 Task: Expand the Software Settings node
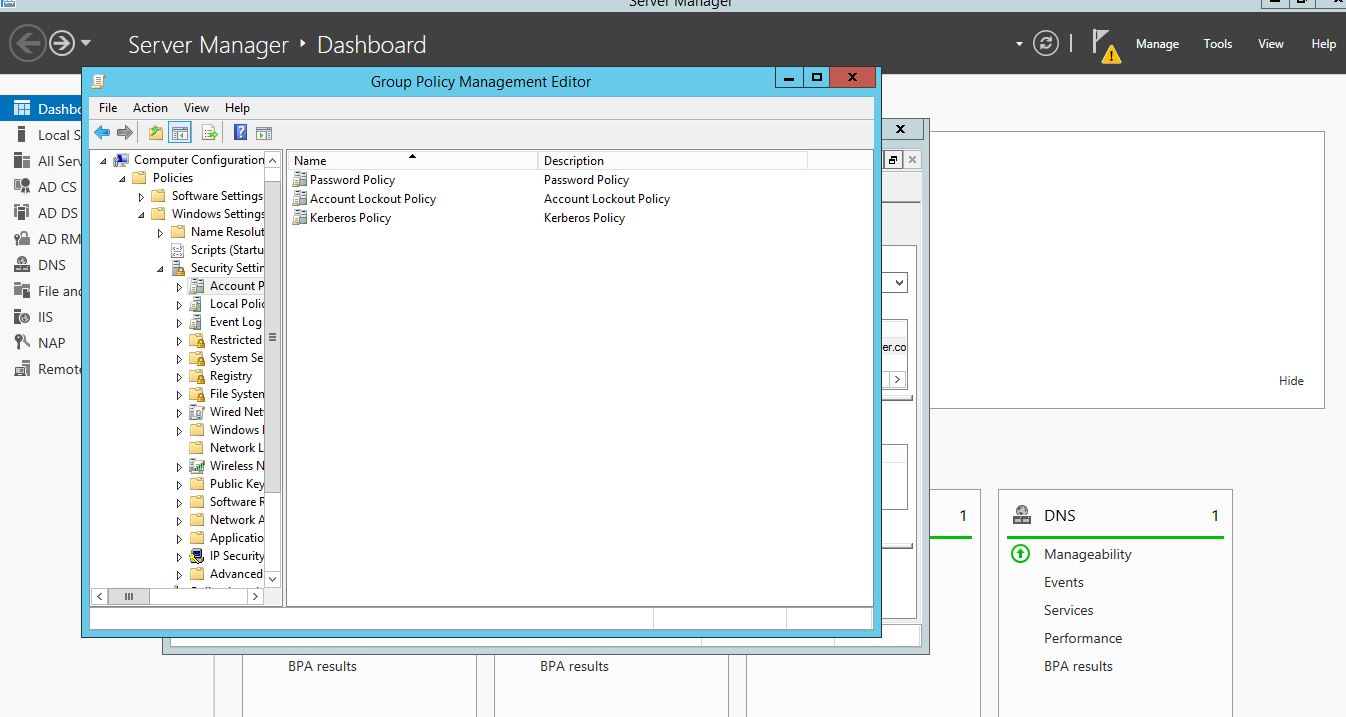point(141,196)
